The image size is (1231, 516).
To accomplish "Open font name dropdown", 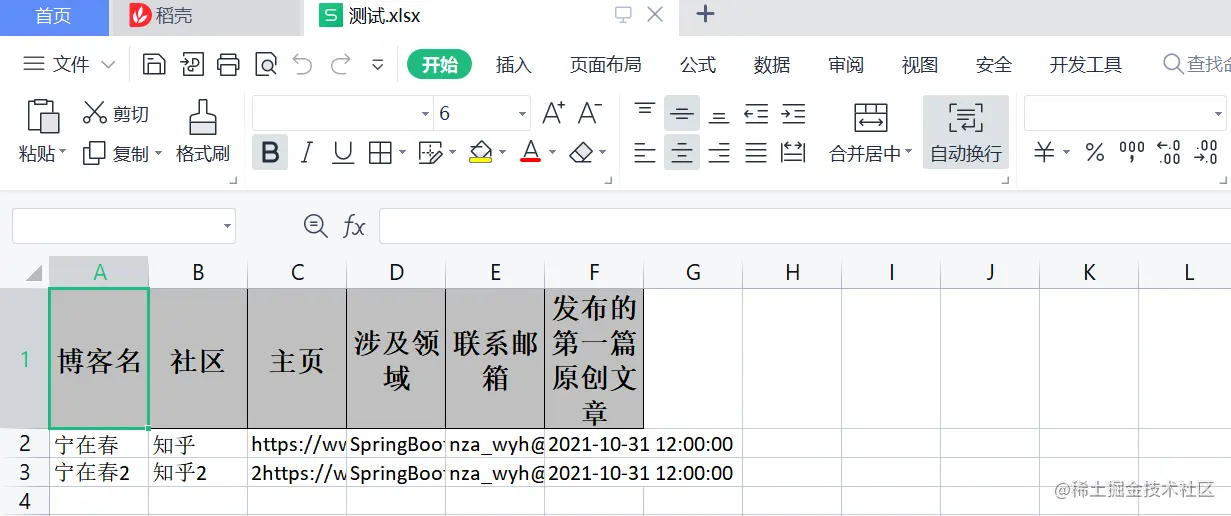I will click(x=425, y=114).
